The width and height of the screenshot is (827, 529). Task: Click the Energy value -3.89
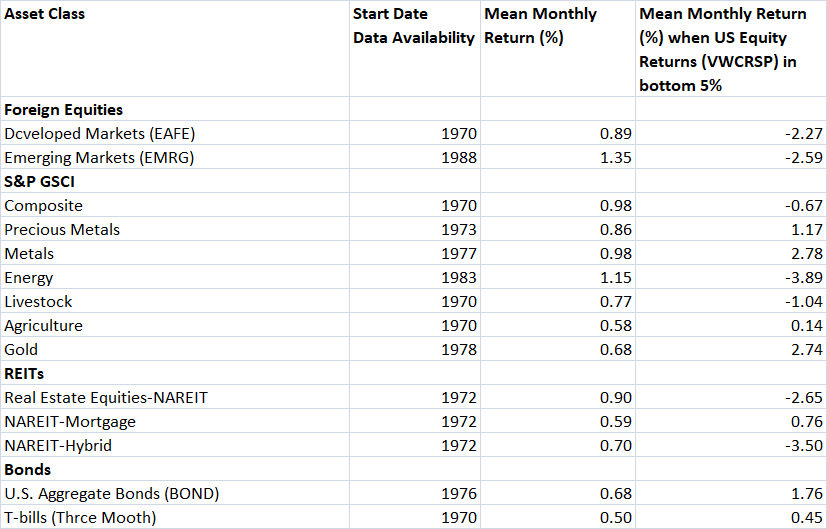803,277
